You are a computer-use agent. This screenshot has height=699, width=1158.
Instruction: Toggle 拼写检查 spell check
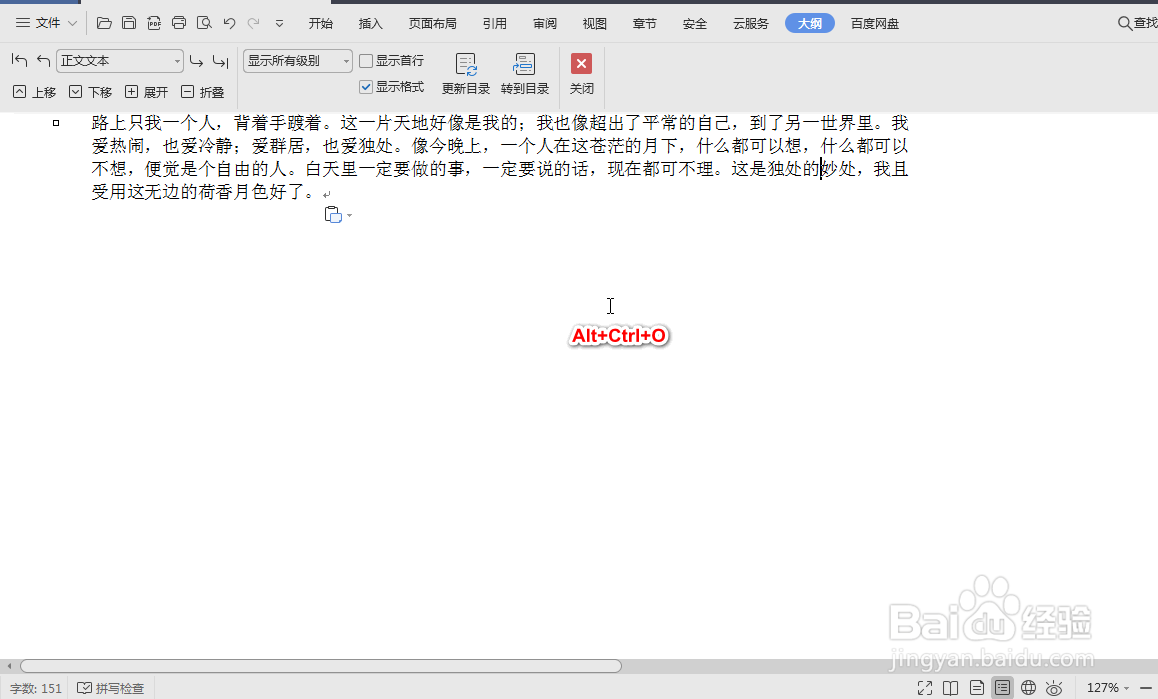click(x=111, y=688)
